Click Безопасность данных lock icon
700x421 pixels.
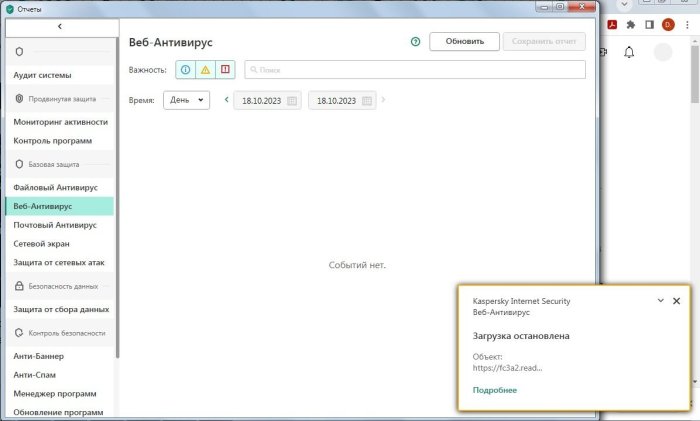tap(19, 286)
